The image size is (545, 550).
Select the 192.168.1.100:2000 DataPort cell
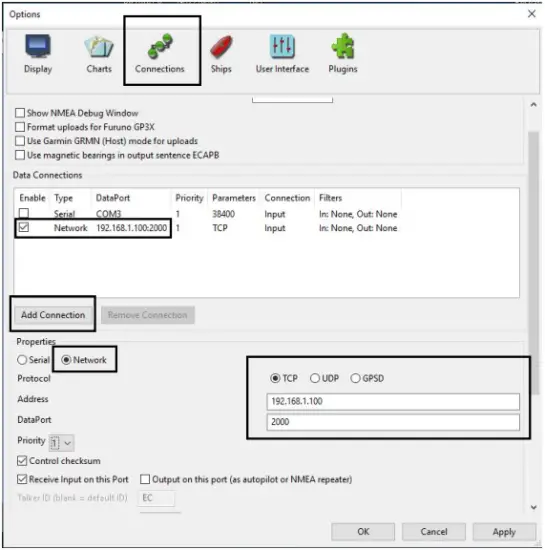click(132, 228)
